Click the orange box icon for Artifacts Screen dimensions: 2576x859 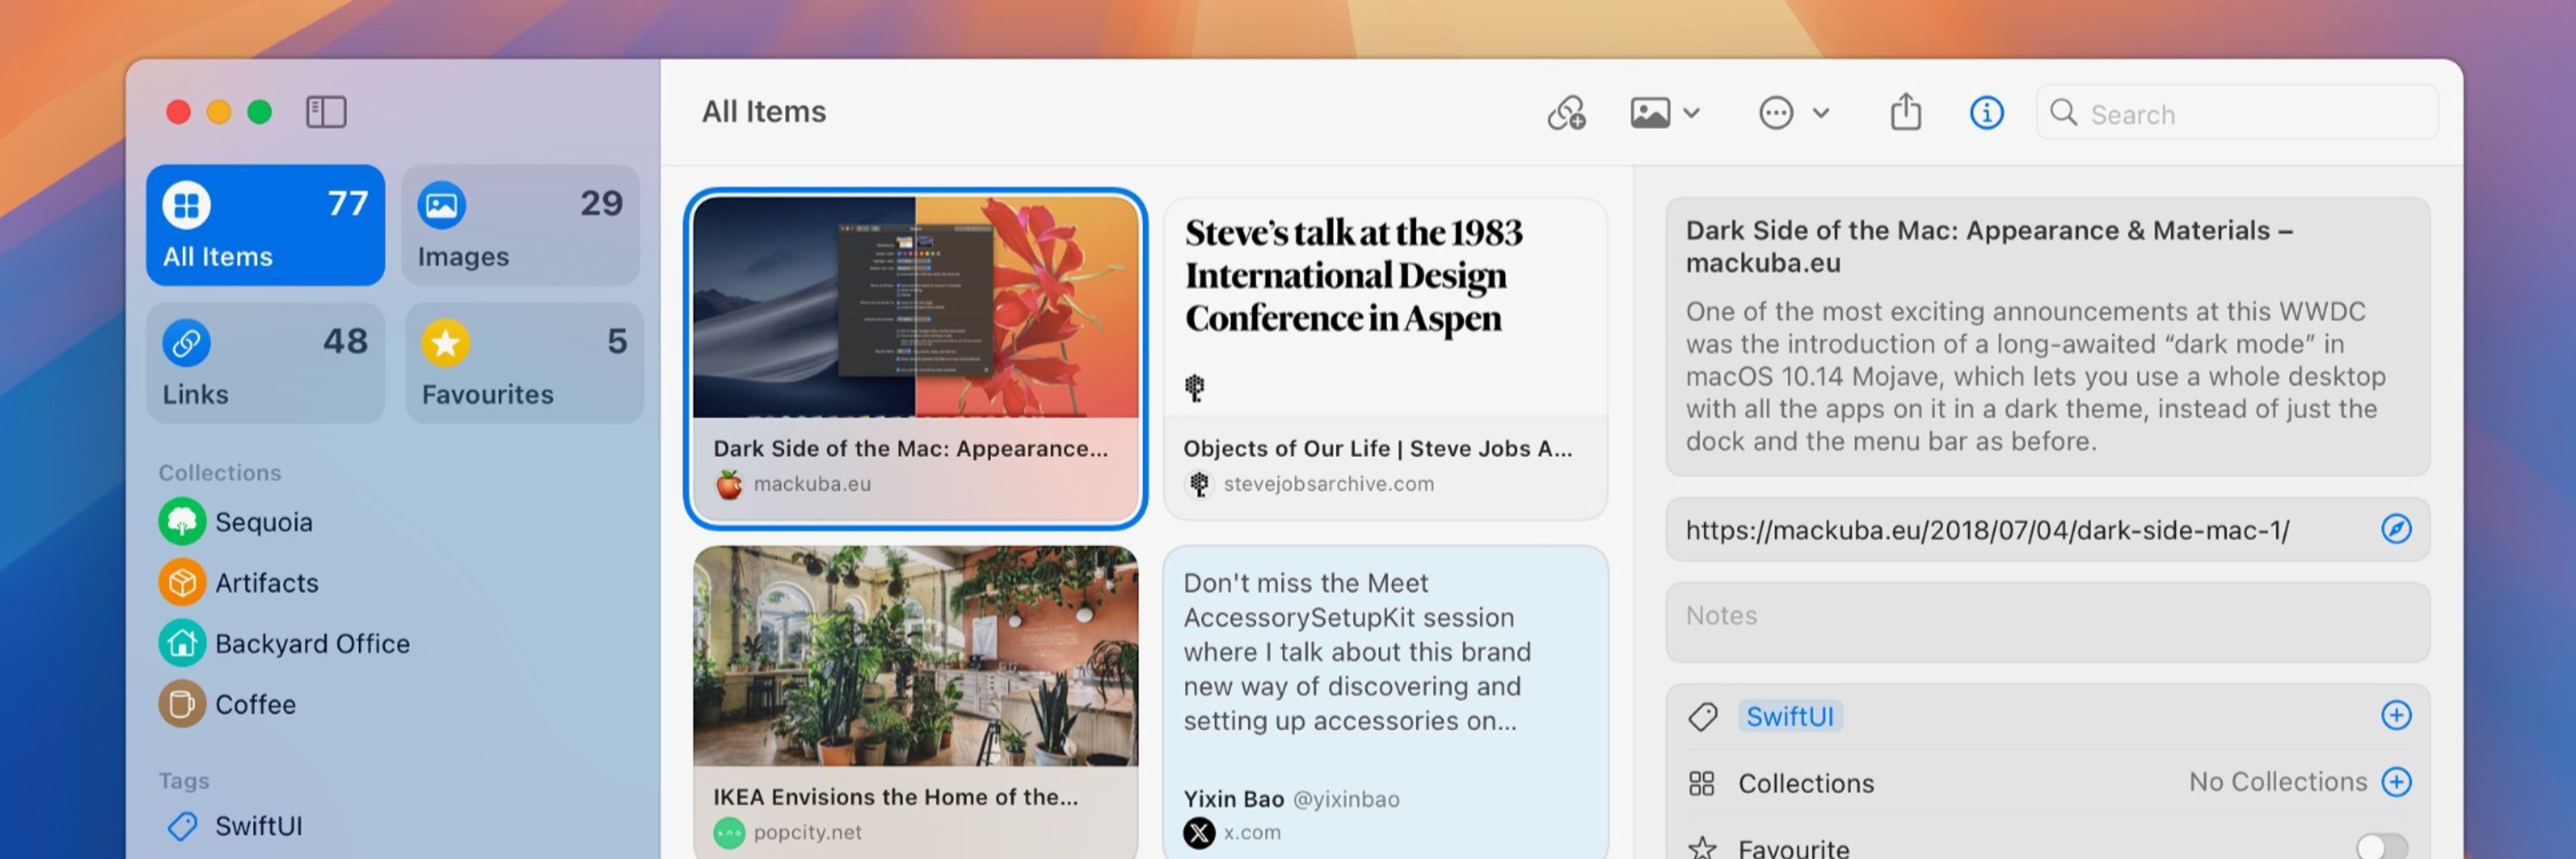click(182, 583)
